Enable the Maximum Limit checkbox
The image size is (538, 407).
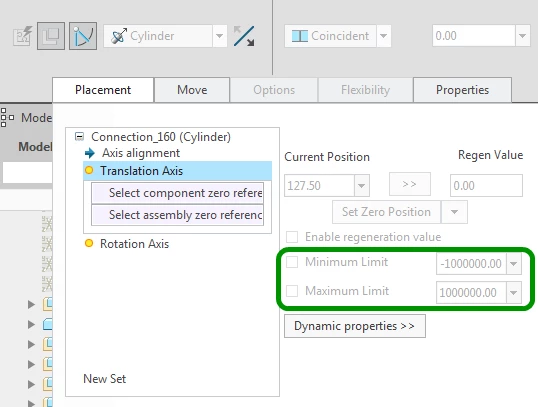click(x=292, y=291)
